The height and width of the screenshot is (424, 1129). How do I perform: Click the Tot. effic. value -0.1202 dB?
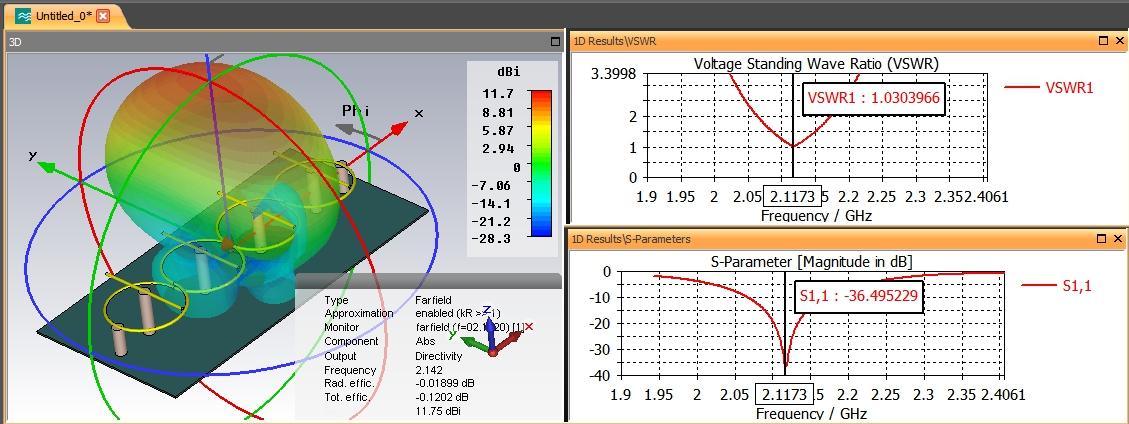(442, 397)
